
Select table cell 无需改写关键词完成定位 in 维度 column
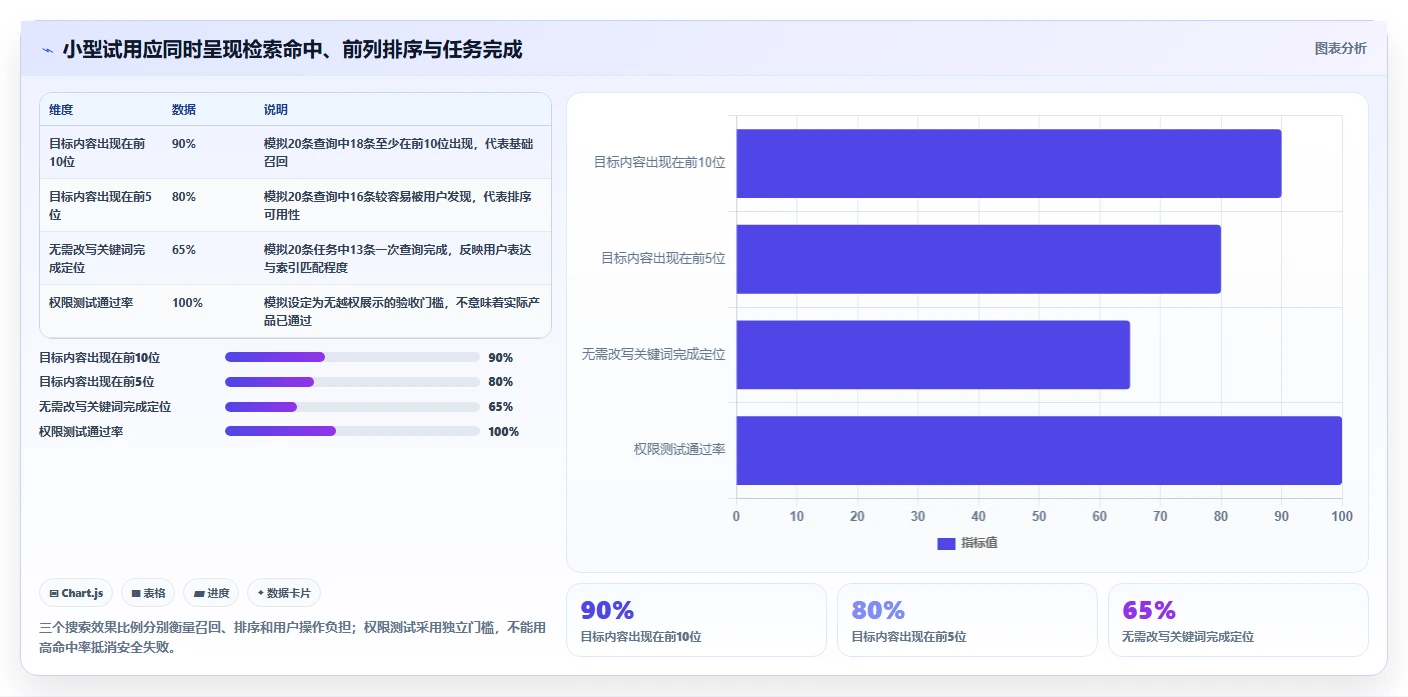[x=97, y=258]
